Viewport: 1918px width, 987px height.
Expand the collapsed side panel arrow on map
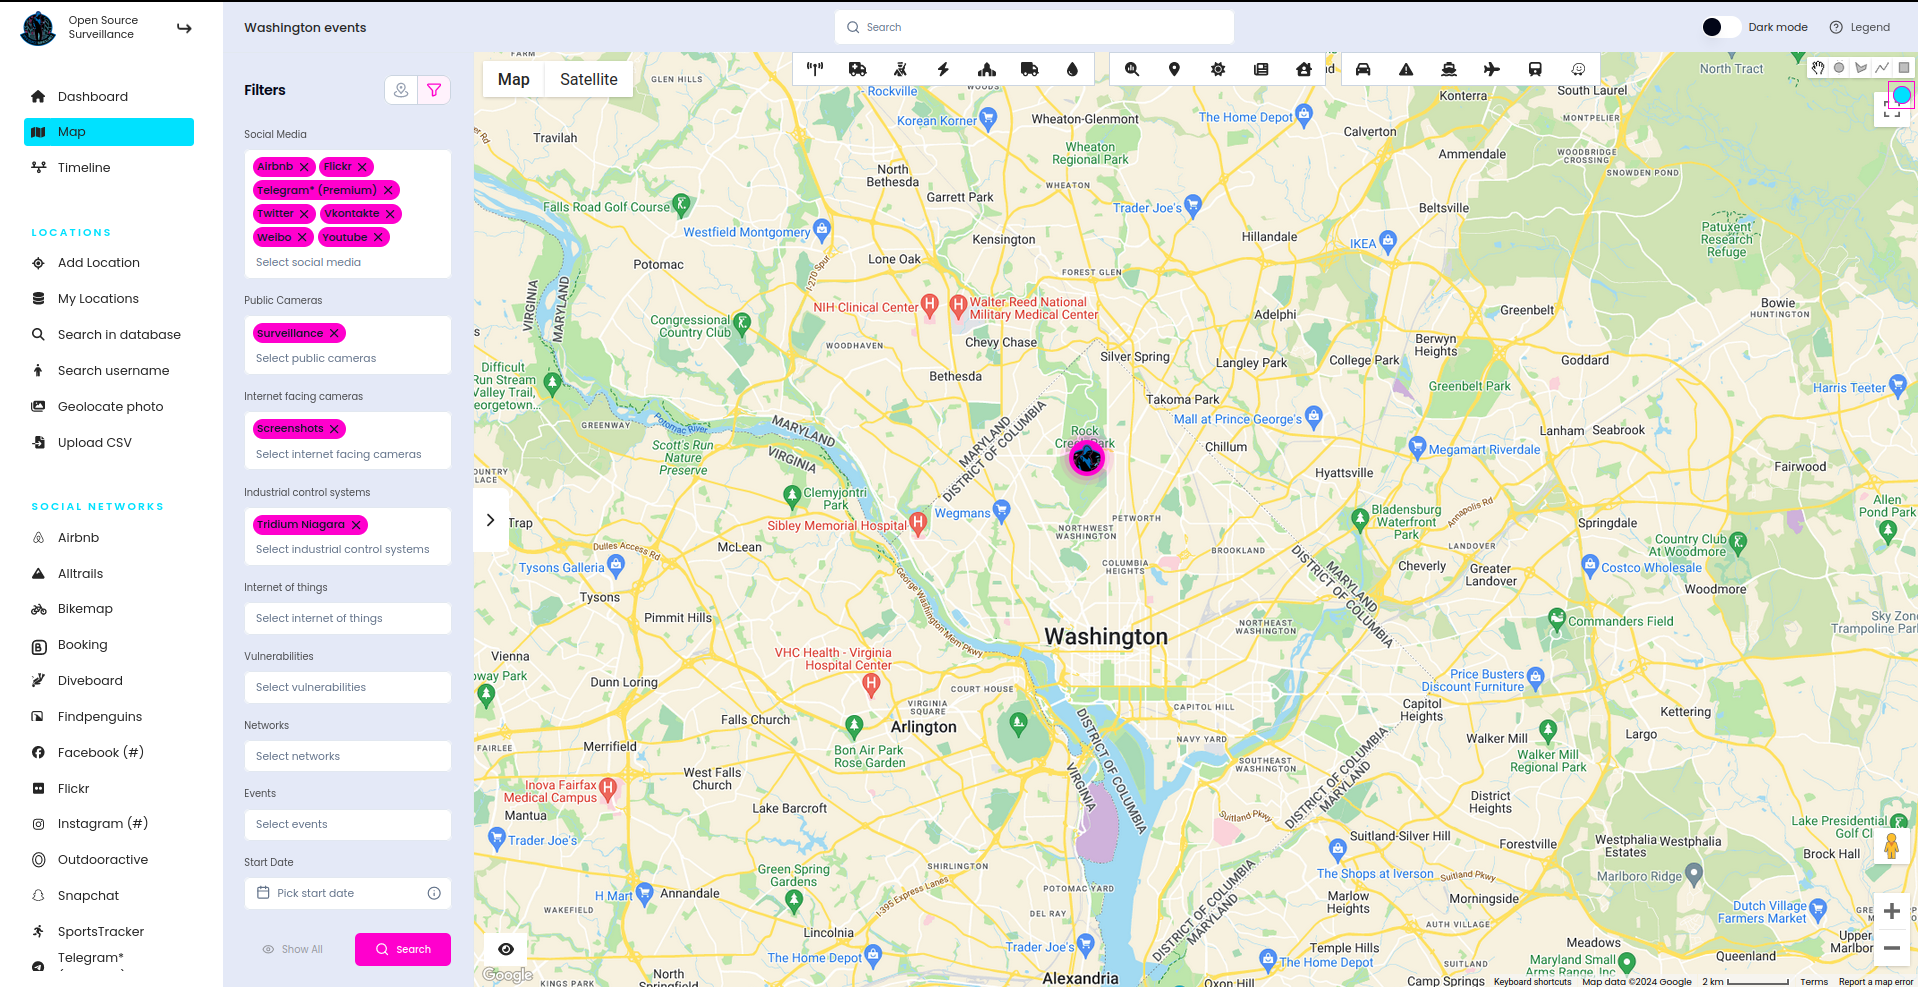coord(490,520)
